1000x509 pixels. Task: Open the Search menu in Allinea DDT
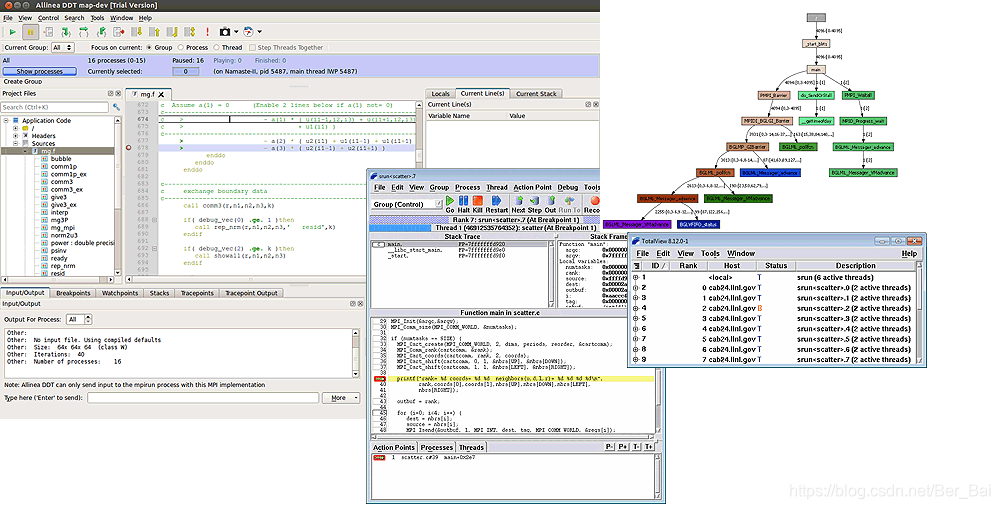click(x=74, y=18)
